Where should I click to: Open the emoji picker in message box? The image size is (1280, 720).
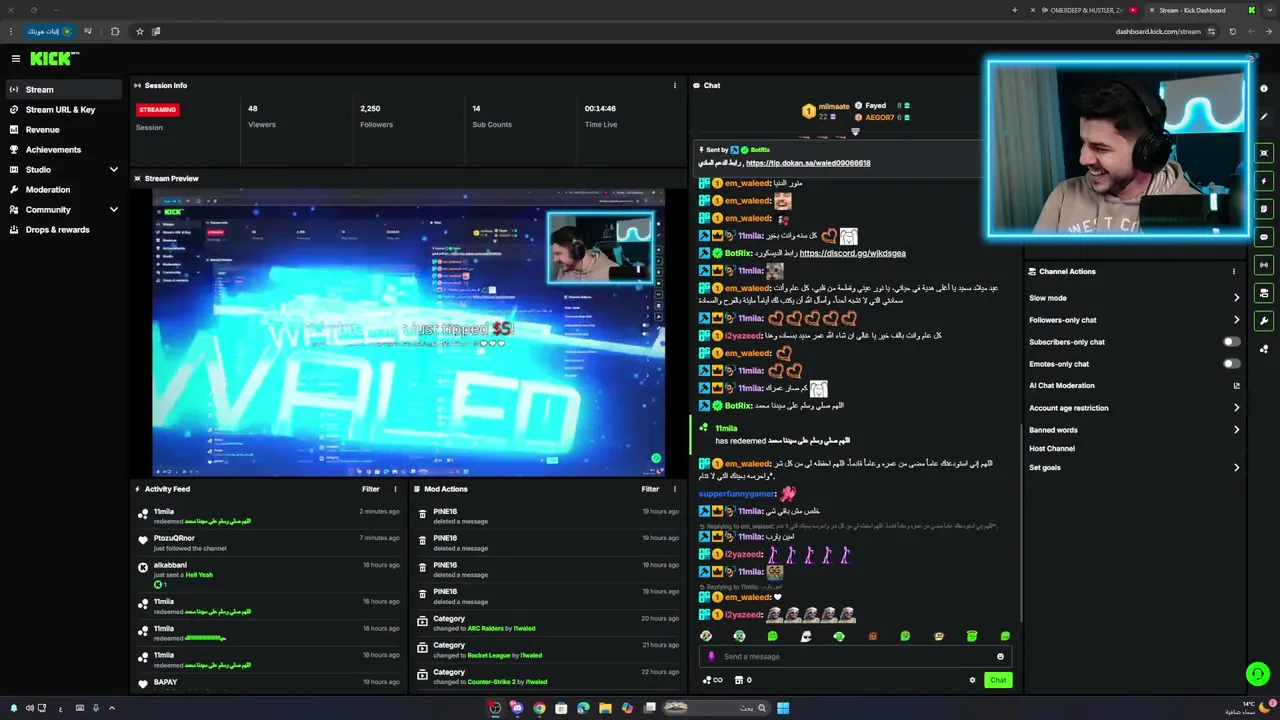point(1000,657)
